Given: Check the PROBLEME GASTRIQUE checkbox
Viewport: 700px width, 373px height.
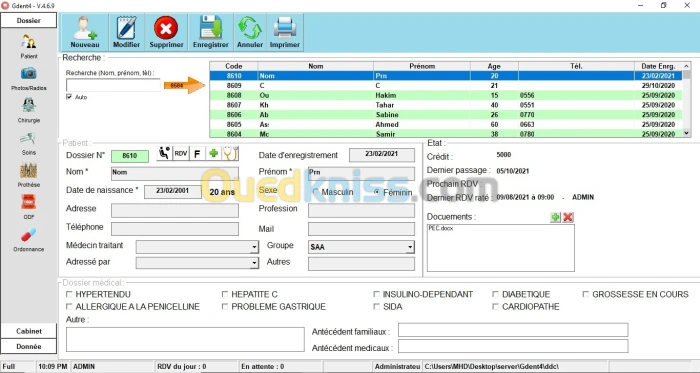Looking at the screenshot, I should click(x=225, y=307).
